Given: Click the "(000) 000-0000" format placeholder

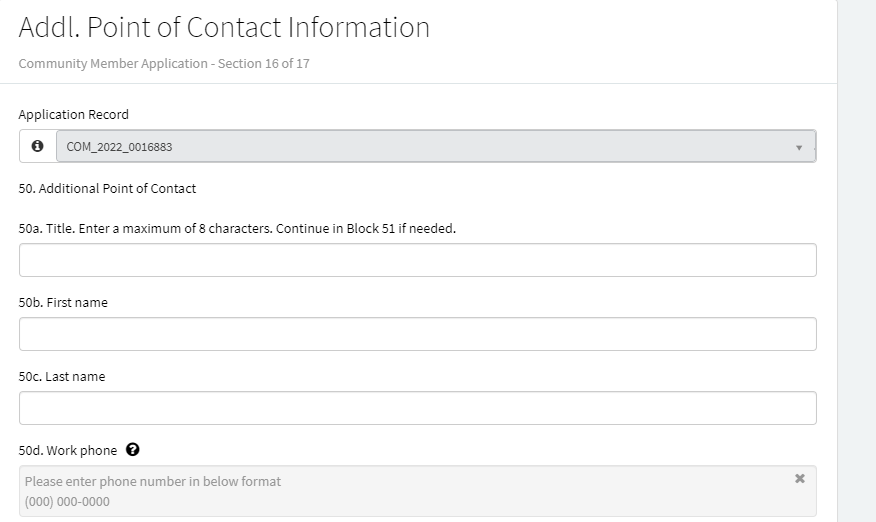Looking at the screenshot, I should pos(67,501).
